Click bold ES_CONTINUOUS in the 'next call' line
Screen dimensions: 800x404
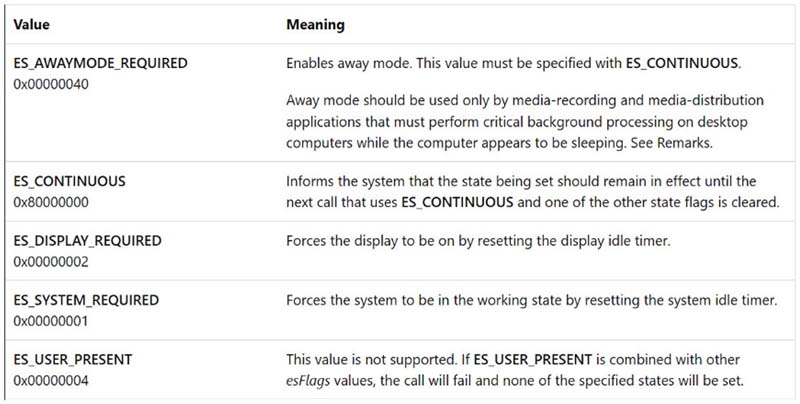point(456,203)
